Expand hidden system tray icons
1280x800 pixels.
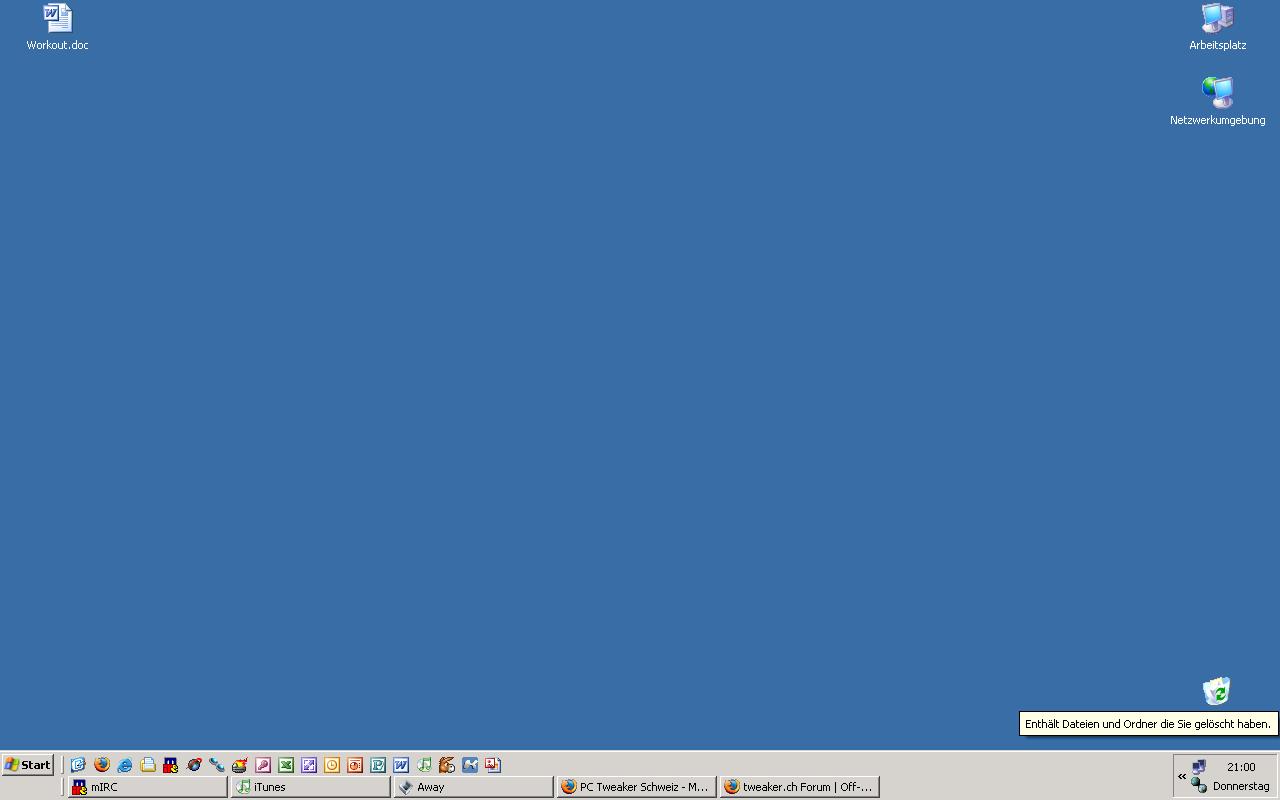click(1182, 776)
